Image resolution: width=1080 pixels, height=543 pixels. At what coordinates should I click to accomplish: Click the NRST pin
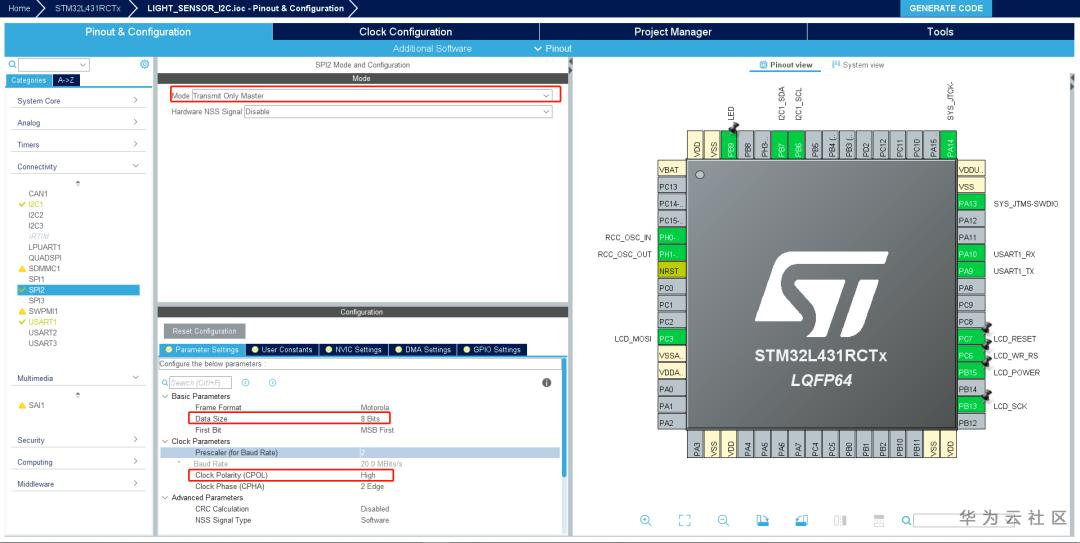coord(672,271)
